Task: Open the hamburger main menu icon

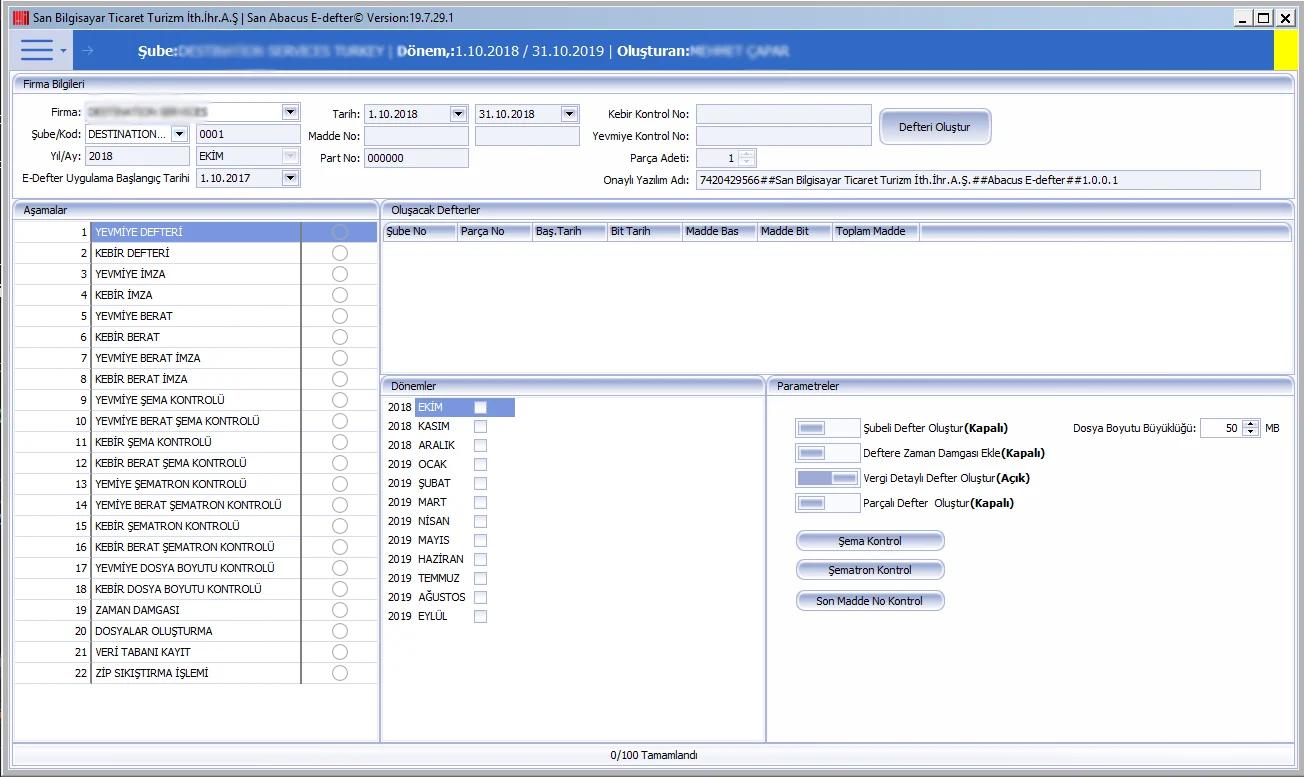Action: tap(36, 49)
